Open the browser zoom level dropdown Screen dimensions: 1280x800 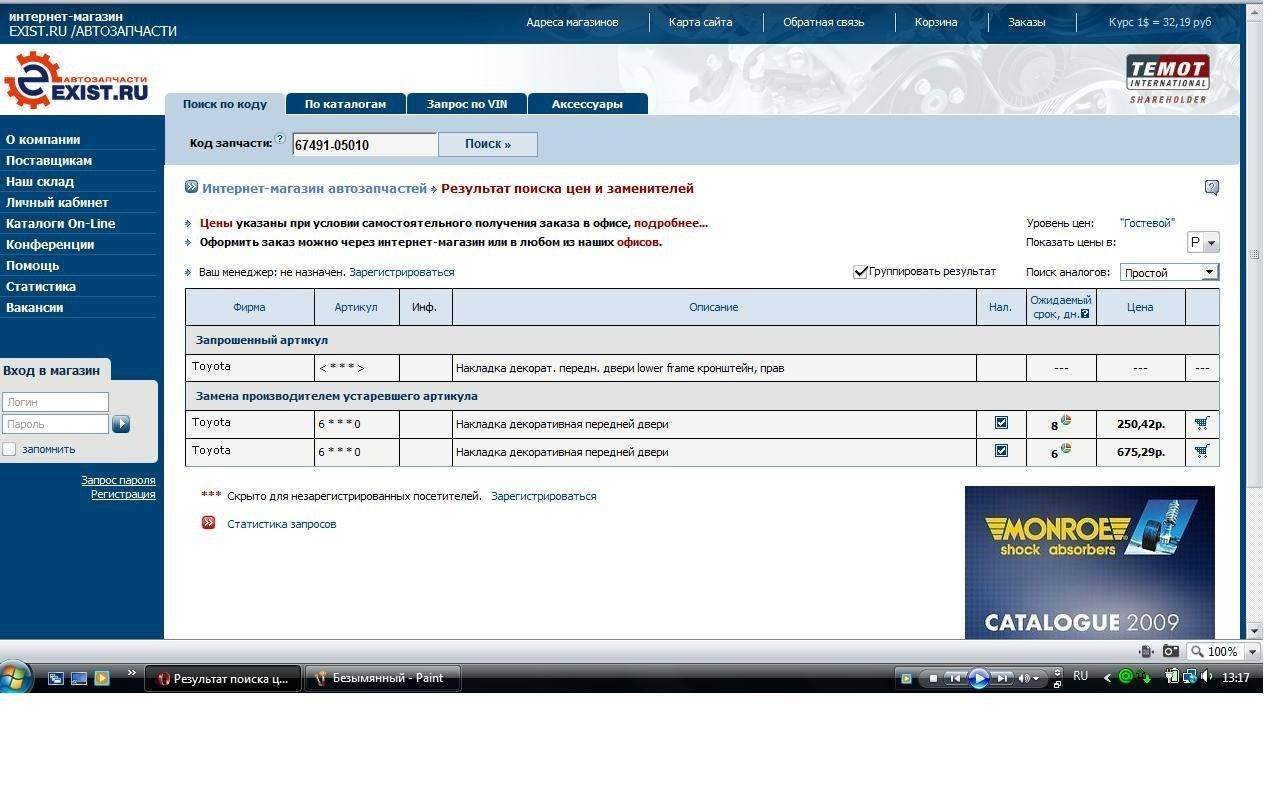[1251, 652]
